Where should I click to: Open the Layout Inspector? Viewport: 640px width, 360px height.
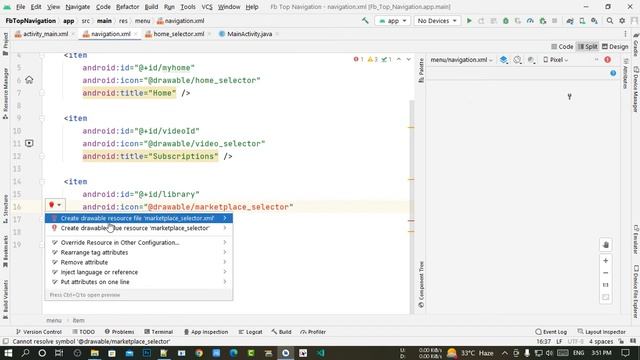[602, 332]
